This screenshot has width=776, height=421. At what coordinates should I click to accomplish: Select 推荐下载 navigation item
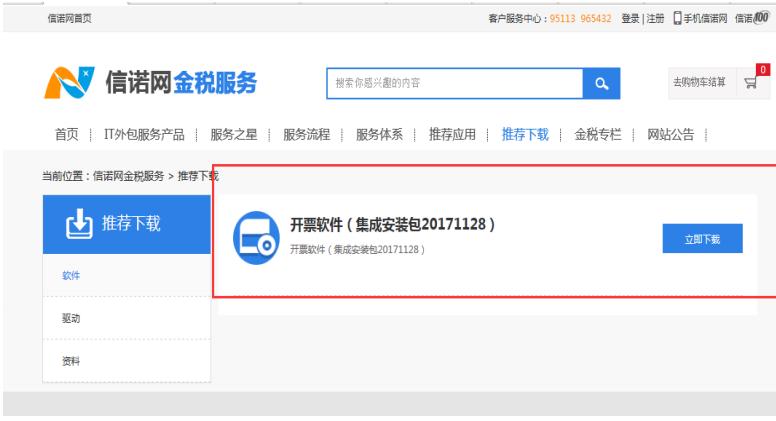[x=525, y=135]
